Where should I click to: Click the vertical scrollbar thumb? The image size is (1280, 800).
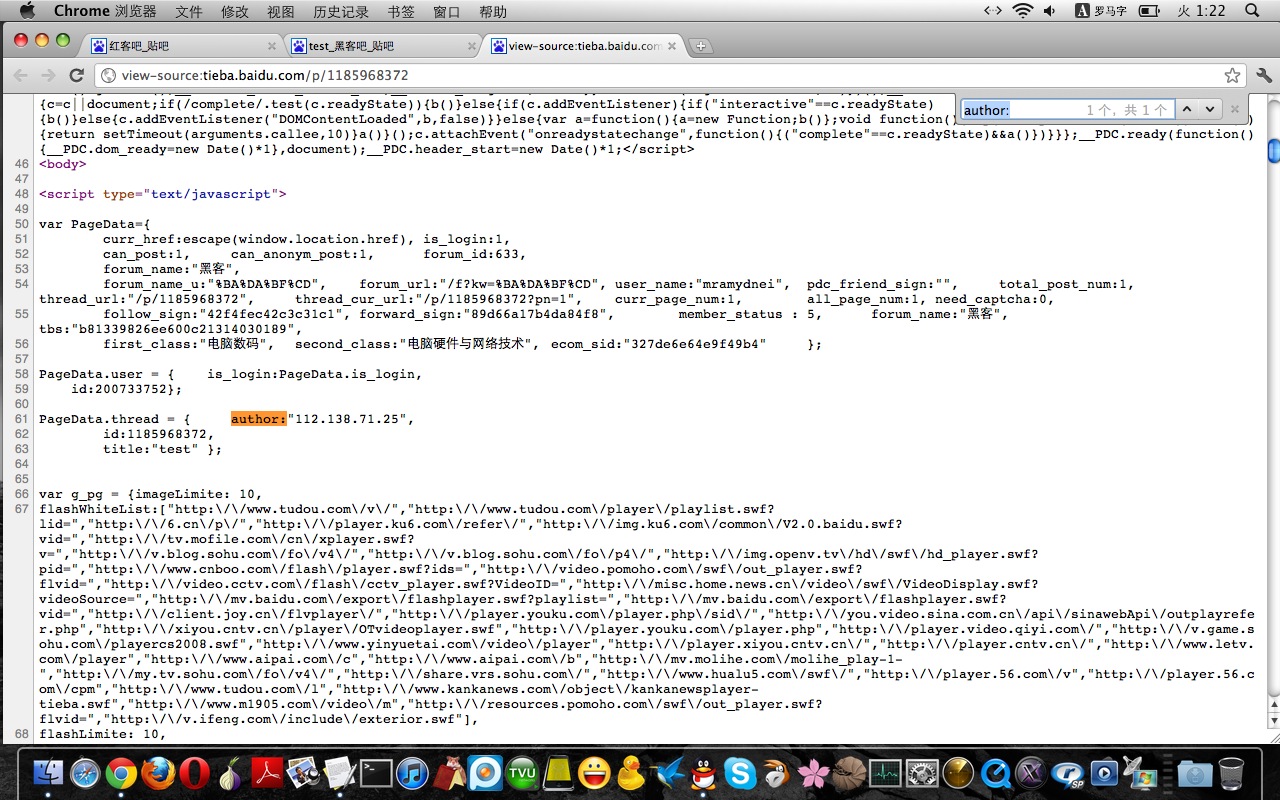pyautogui.click(x=1273, y=150)
